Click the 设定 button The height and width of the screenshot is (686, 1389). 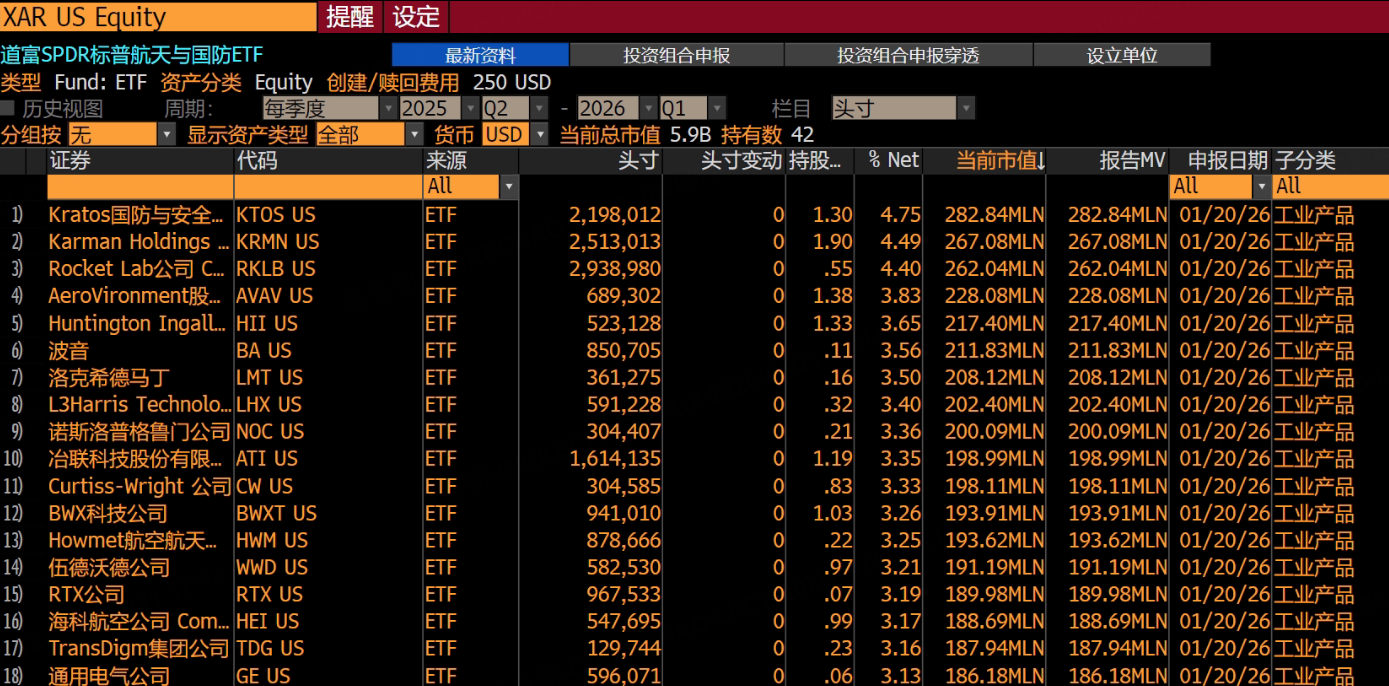pos(416,16)
